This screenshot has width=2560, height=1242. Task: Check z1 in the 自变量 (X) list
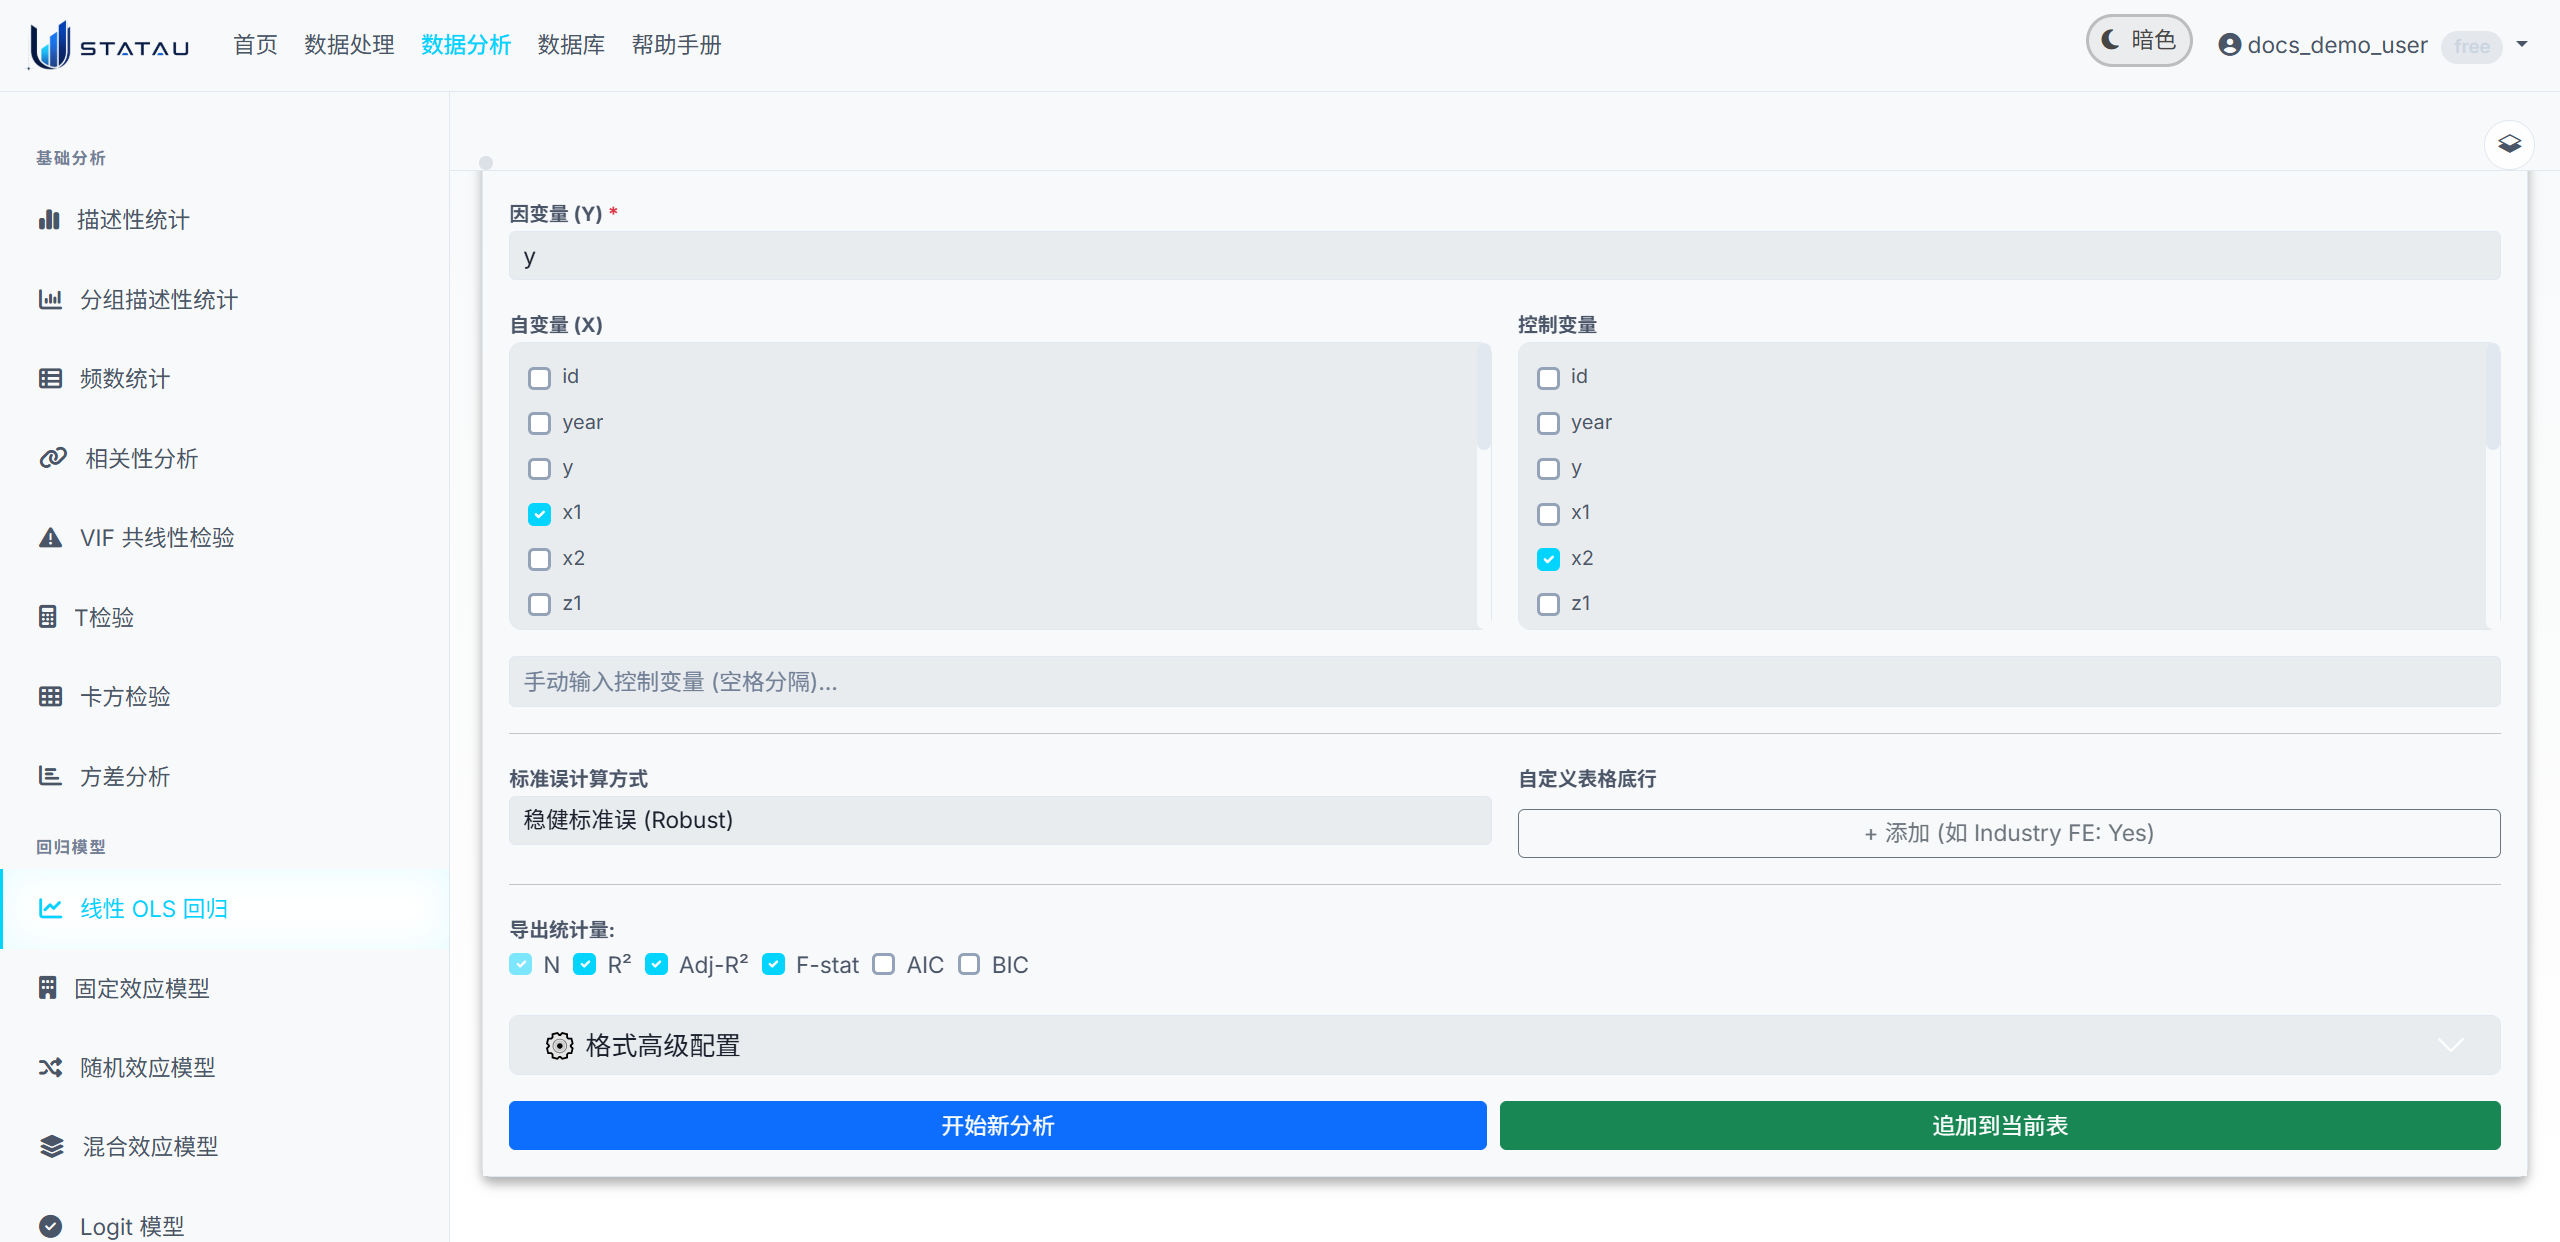click(x=539, y=604)
